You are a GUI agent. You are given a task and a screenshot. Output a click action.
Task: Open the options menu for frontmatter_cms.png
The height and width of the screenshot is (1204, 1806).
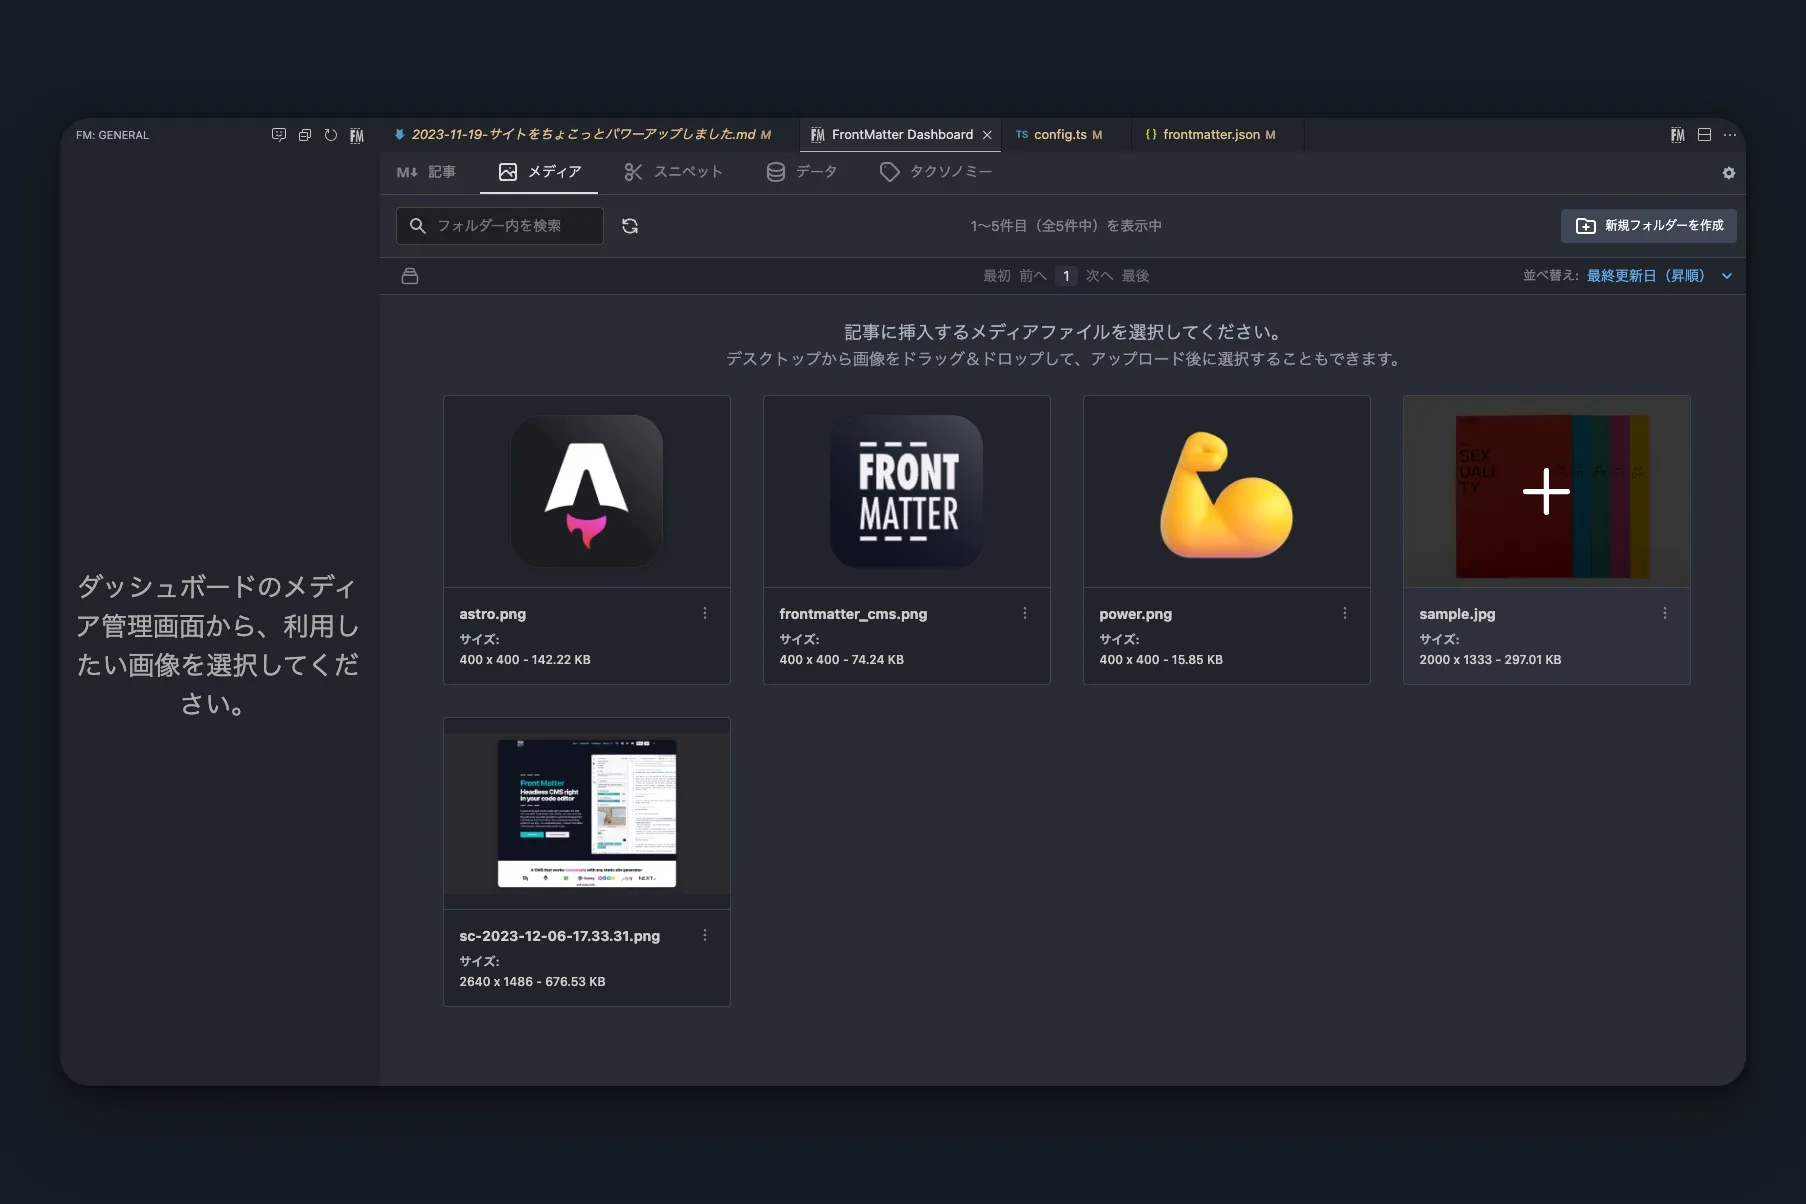[x=1025, y=613]
